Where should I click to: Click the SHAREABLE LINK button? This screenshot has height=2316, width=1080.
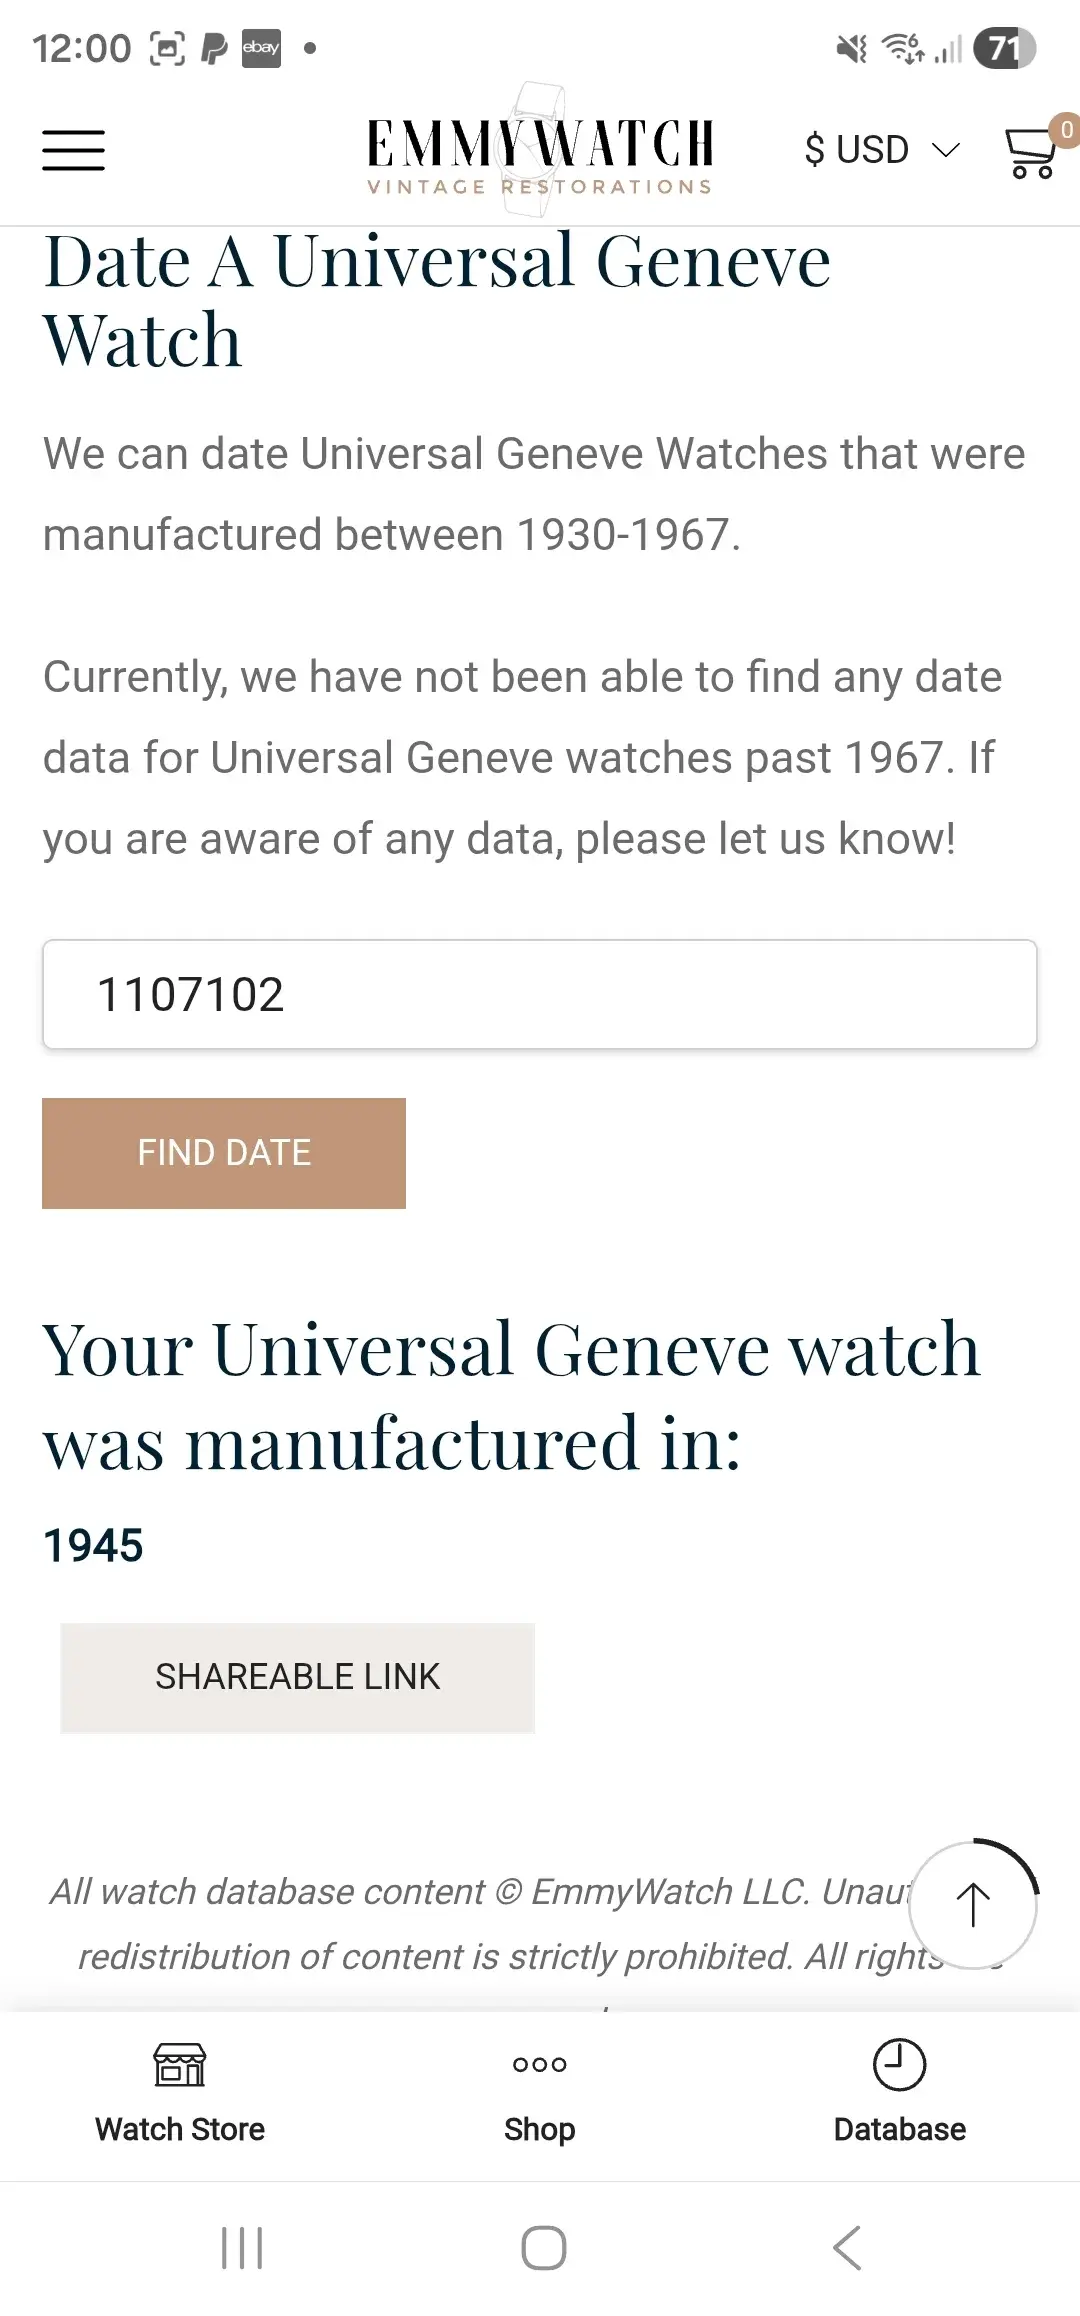[297, 1677]
